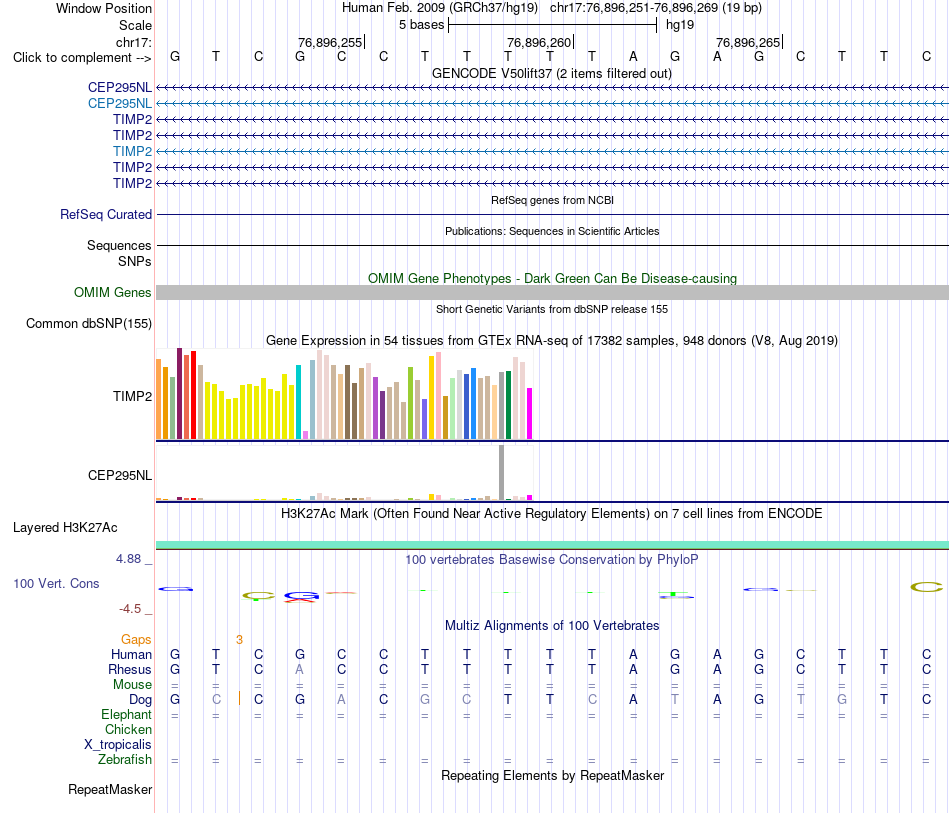Open the GENCODE V50lift37 track title
950x813 pixels.
pos(551,73)
